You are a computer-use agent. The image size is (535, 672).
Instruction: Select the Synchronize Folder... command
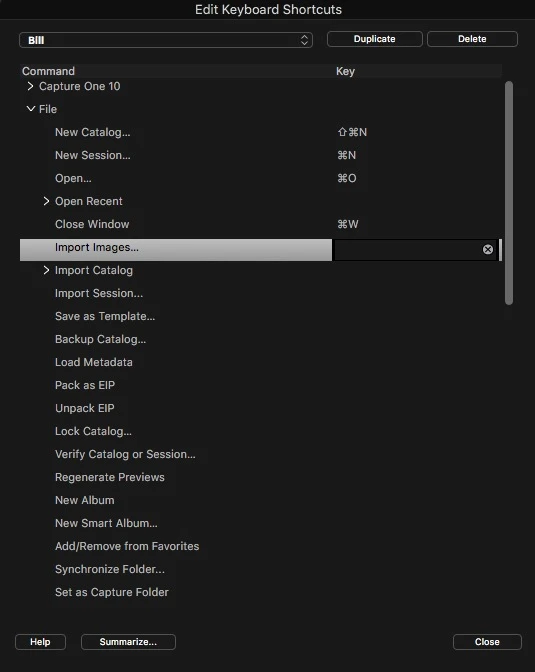(110, 569)
